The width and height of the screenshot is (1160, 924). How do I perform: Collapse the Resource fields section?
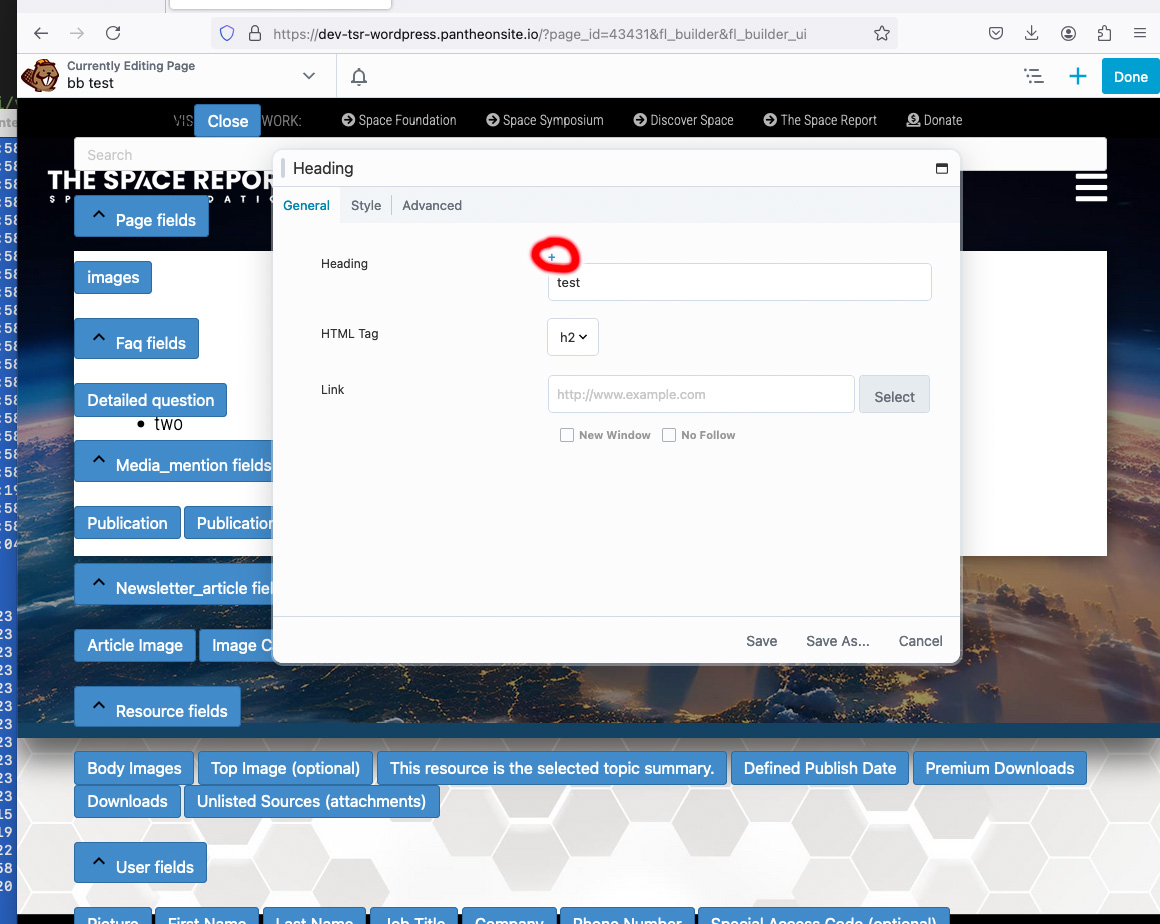tap(158, 707)
